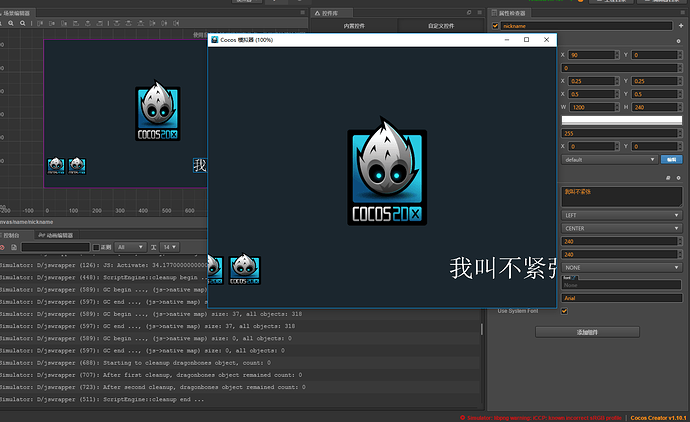Click the open log file icon in console
The height and width of the screenshot is (422, 690).
[14, 247]
